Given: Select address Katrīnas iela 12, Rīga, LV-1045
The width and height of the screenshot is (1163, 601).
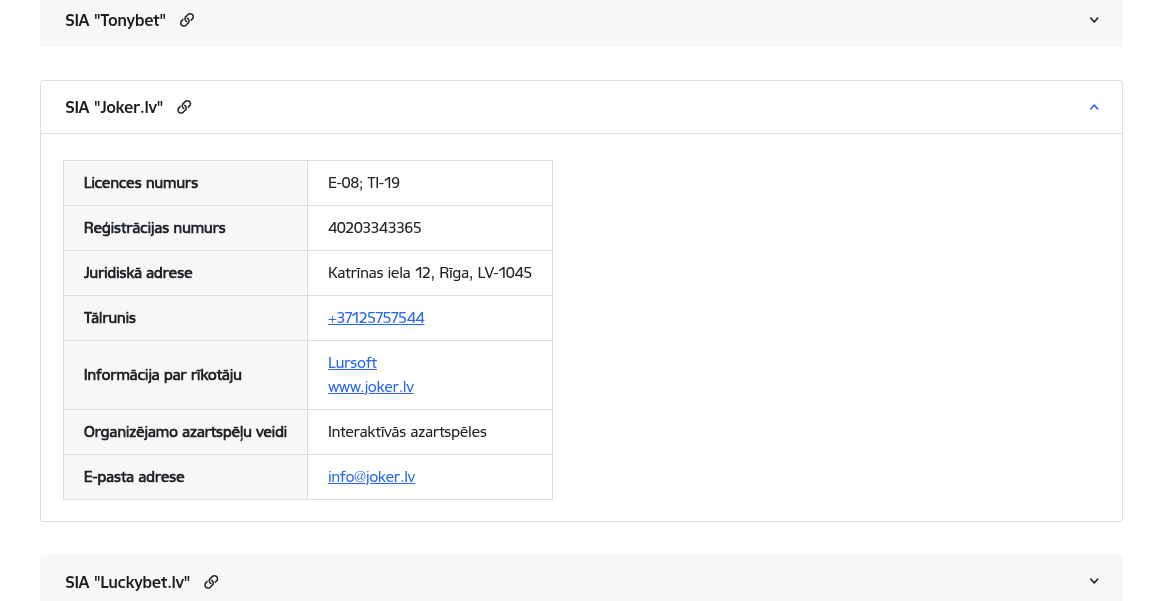Looking at the screenshot, I should [x=430, y=273].
